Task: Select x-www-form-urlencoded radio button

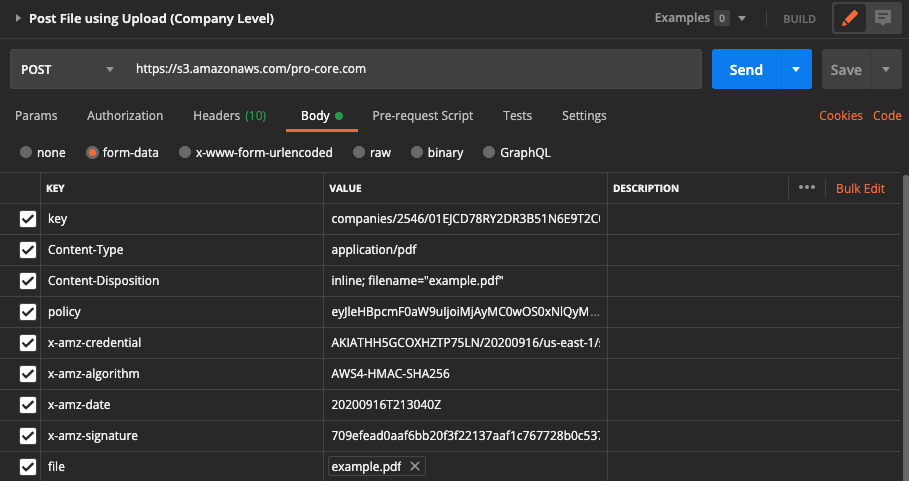Action: coord(184,152)
